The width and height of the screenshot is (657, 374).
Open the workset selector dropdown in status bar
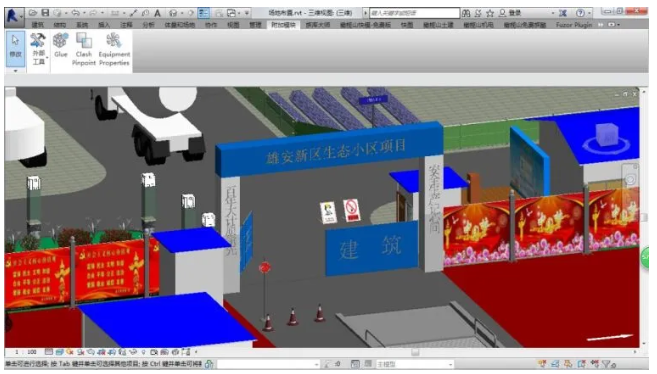(268, 364)
